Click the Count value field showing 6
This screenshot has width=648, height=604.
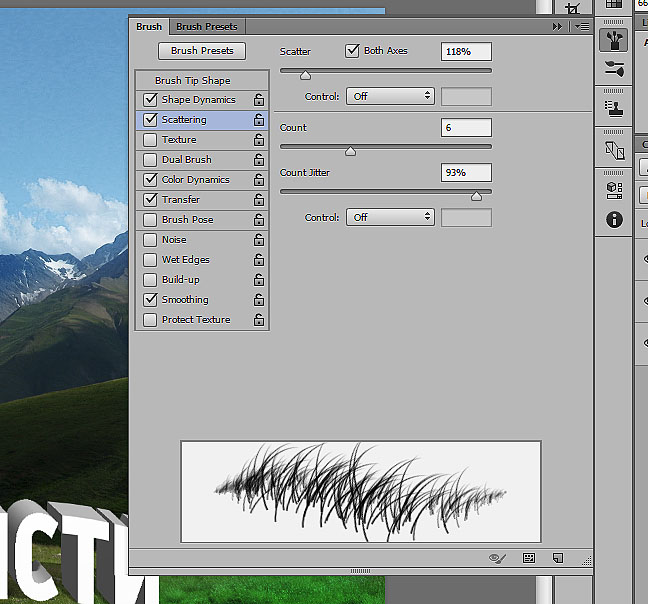466,128
